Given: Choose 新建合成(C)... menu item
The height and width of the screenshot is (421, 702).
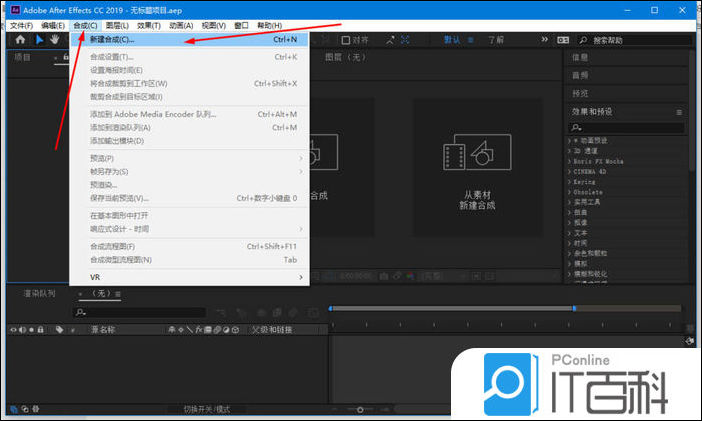Looking at the screenshot, I should (189, 39).
